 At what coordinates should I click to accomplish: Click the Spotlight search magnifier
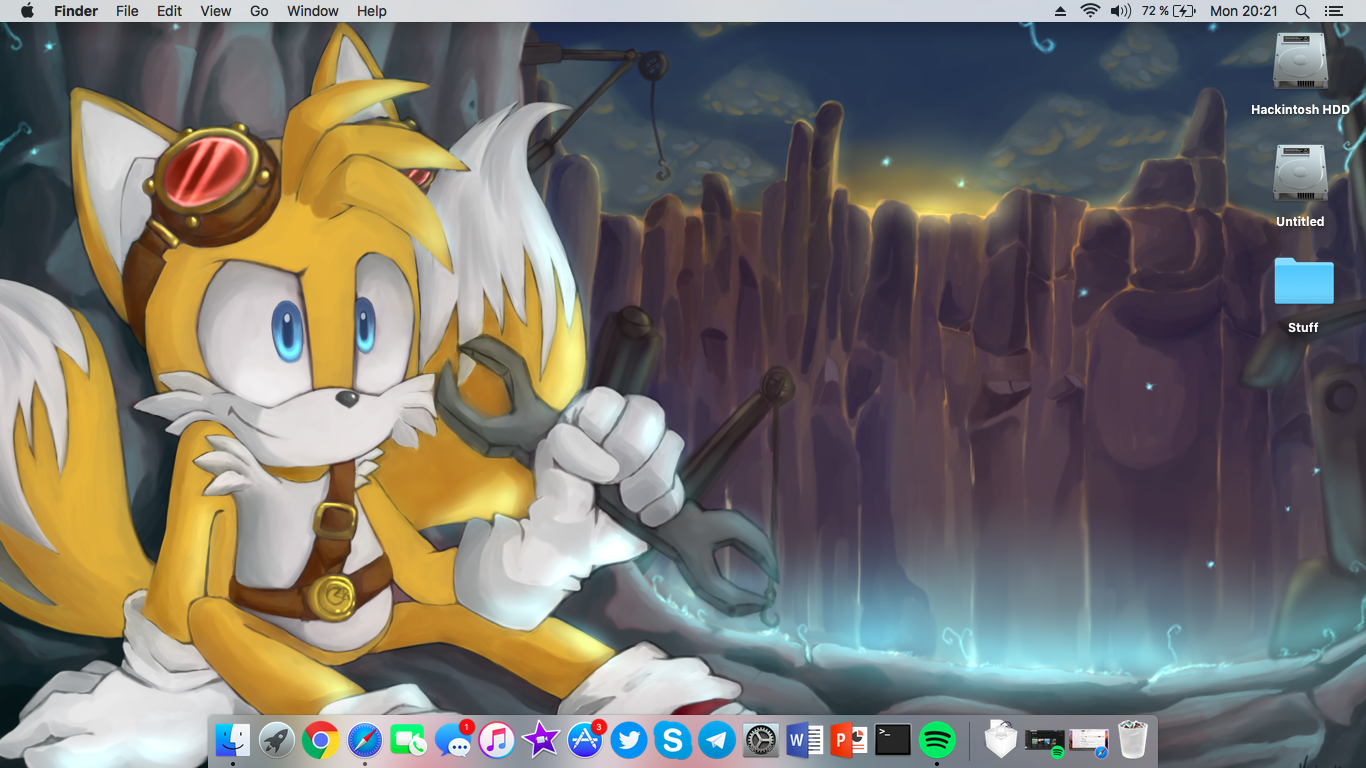click(1302, 11)
